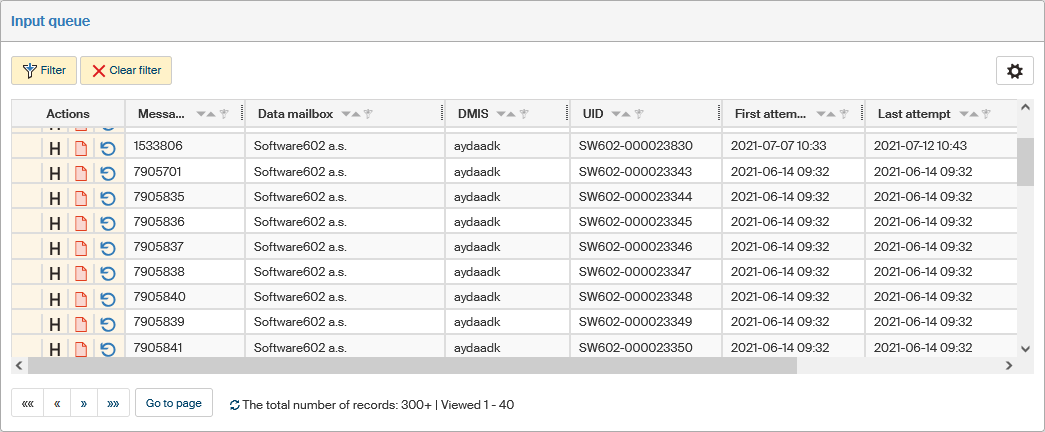Open the table settings gear icon
1045x432 pixels.
point(1014,71)
